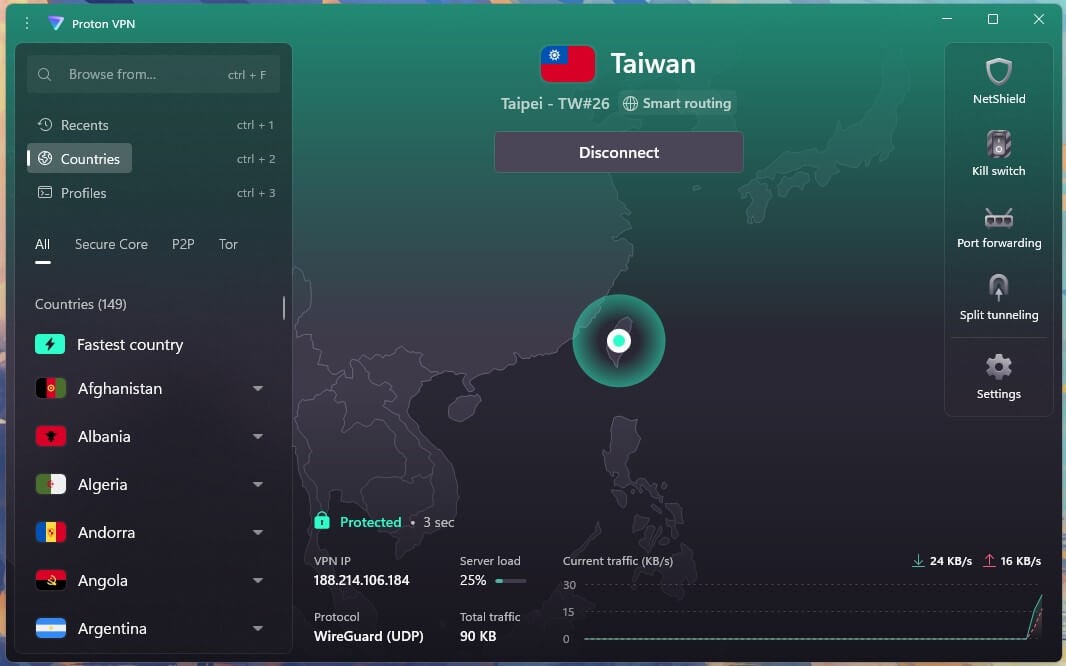Click the Countries (149) heading
Image resolution: width=1066 pixels, height=666 pixels.
[x=80, y=304]
